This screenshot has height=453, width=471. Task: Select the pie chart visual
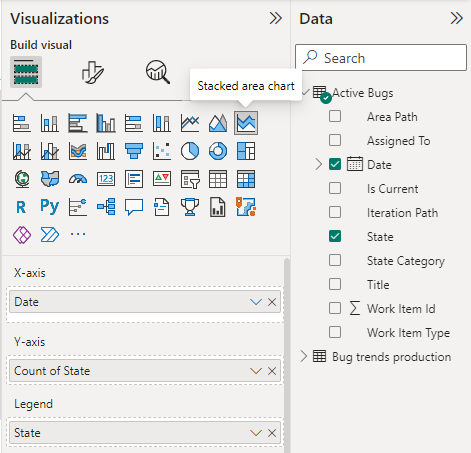tap(190, 151)
